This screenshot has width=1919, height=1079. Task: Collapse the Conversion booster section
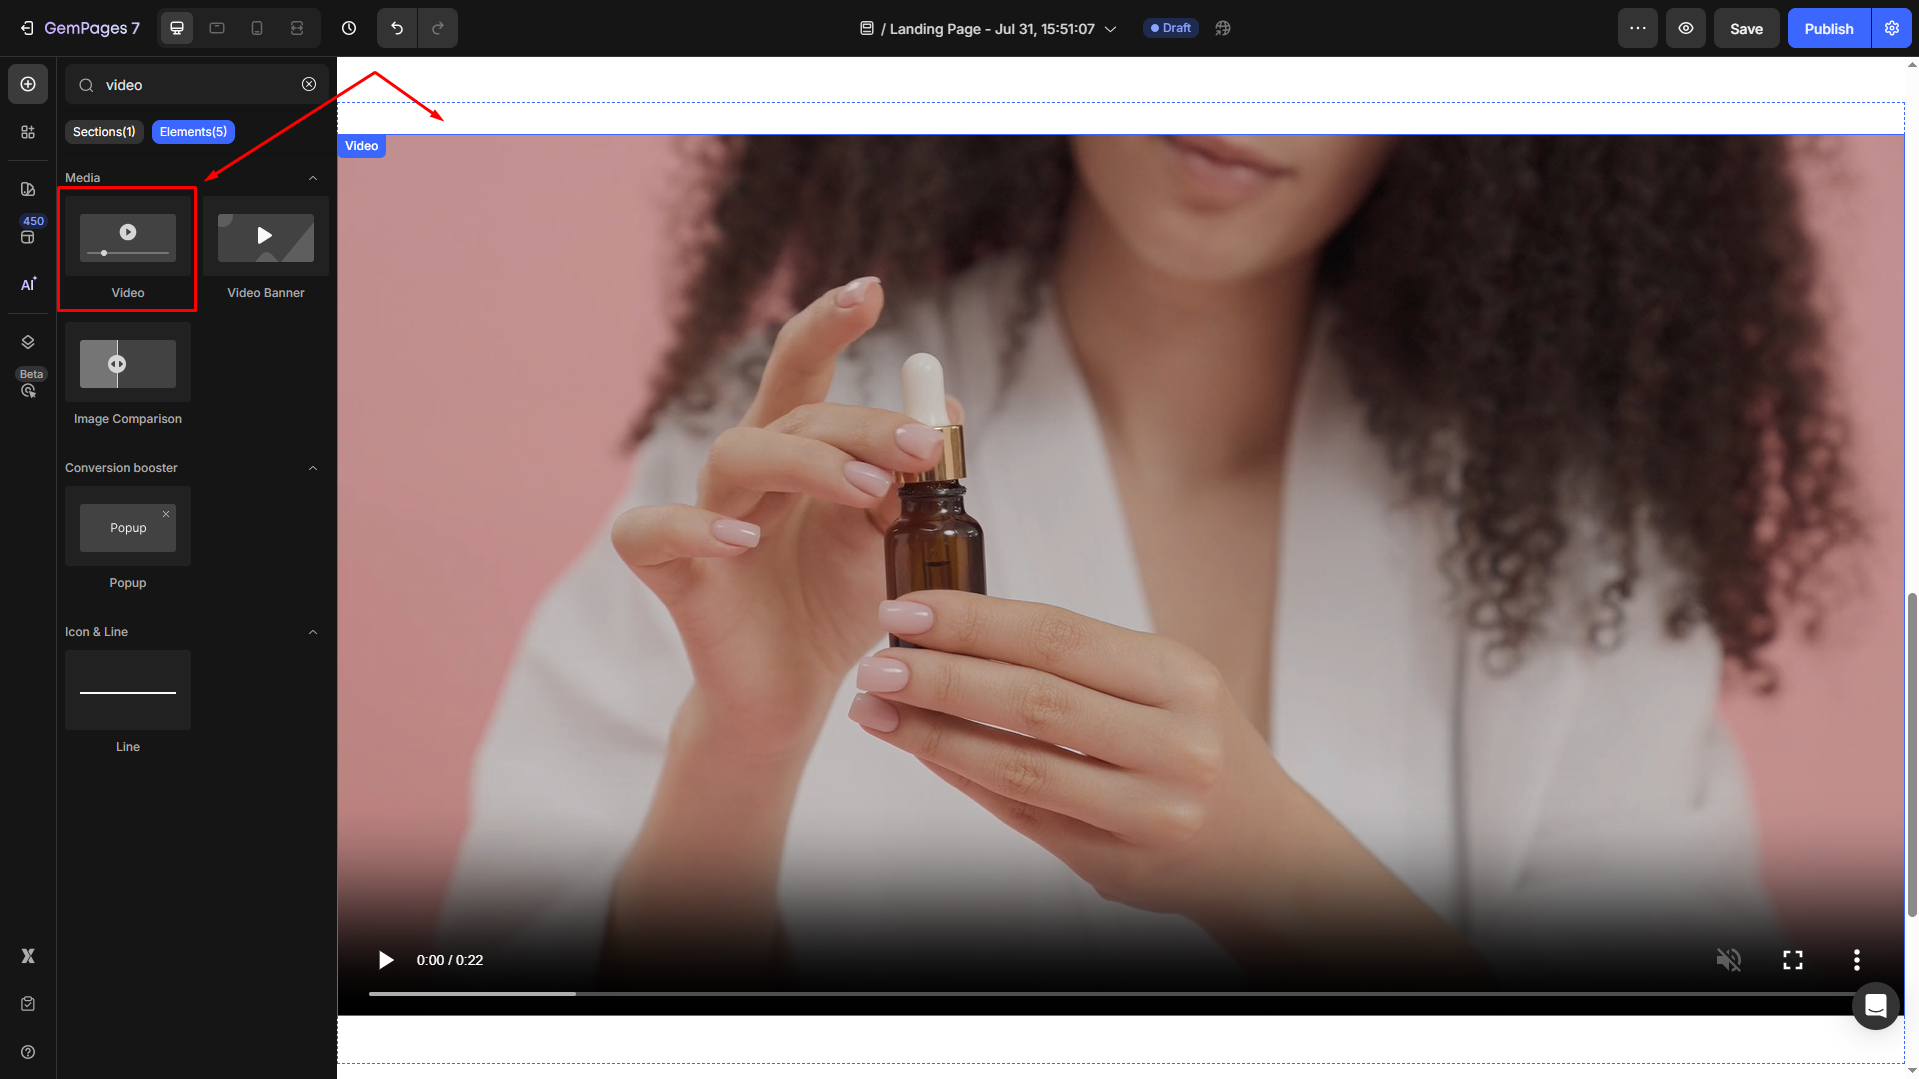[312, 468]
